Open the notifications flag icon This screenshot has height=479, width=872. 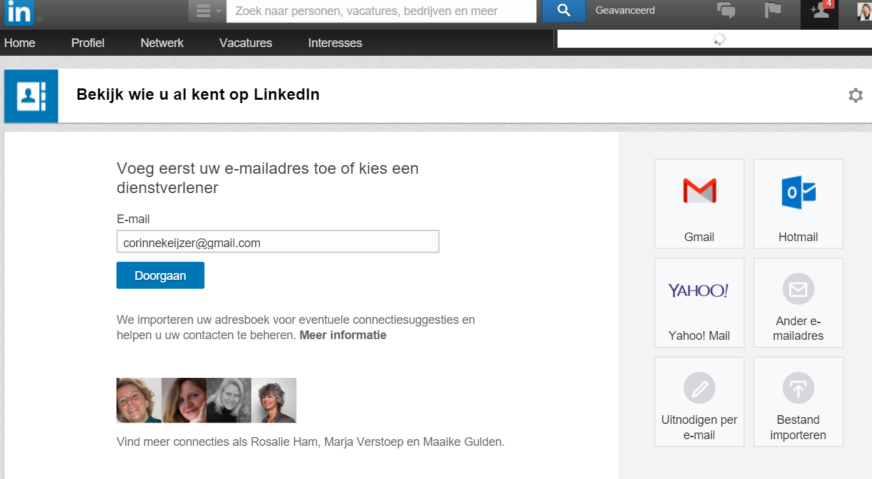(773, 11)
